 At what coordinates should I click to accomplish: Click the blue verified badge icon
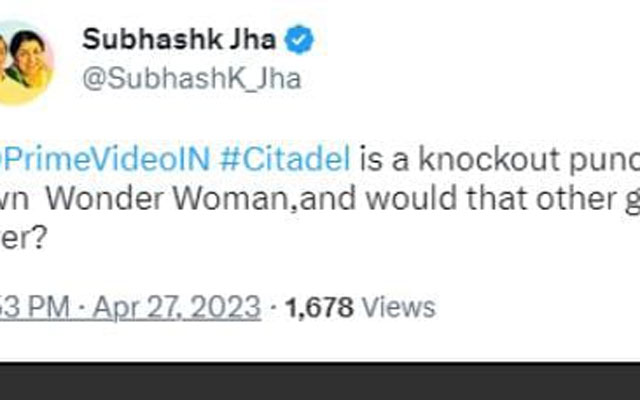(x=301, y=40)
